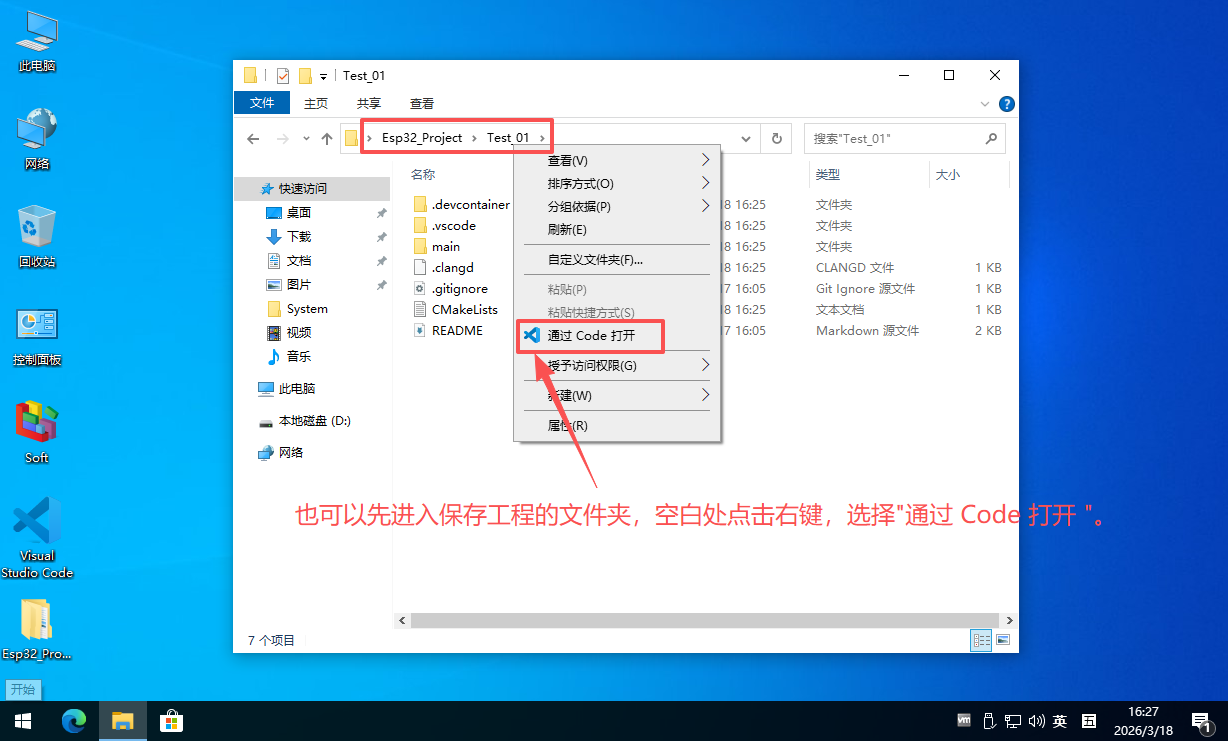Click the Explorer help question mark icon
Viewport: 1228px width, 741px height.
coord(1007,104)
